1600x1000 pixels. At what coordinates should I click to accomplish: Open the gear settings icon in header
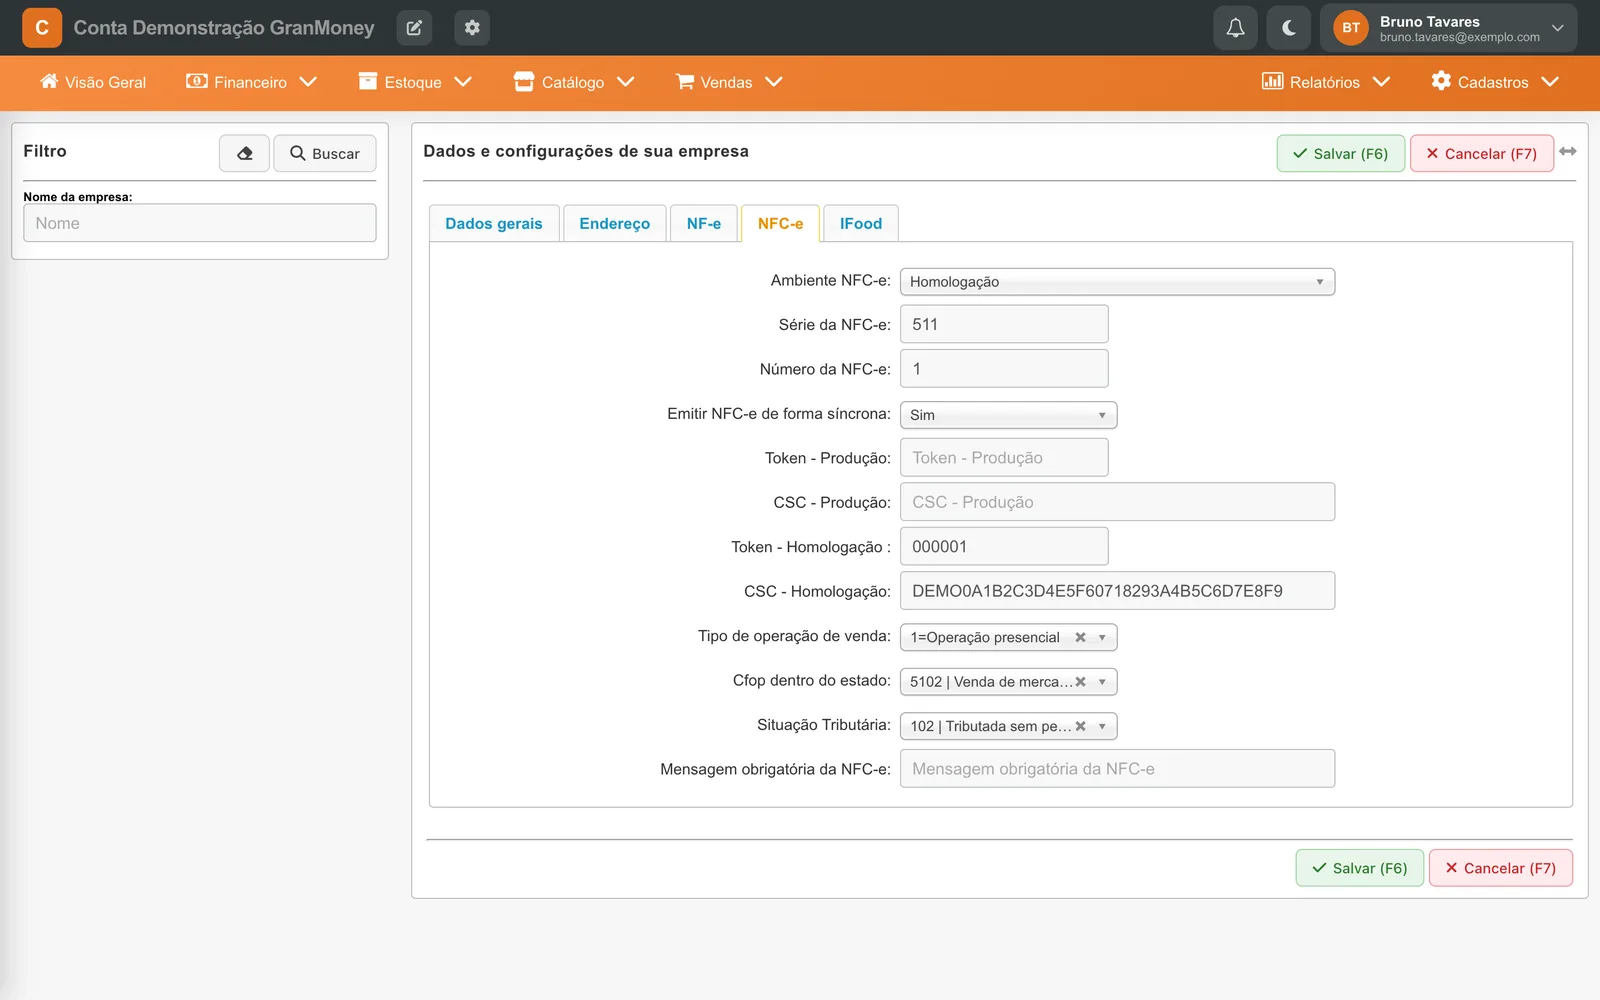coord(472,28)
